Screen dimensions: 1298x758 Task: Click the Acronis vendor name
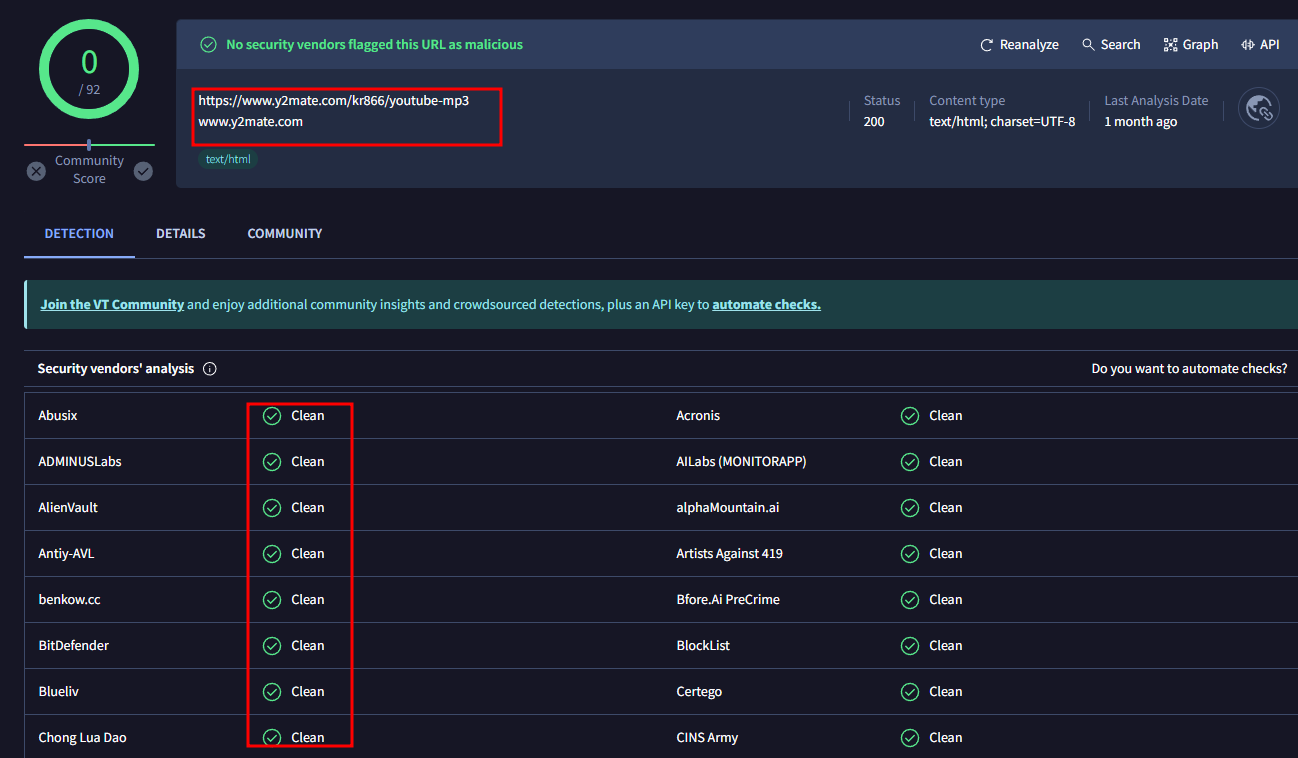[698, 415]
